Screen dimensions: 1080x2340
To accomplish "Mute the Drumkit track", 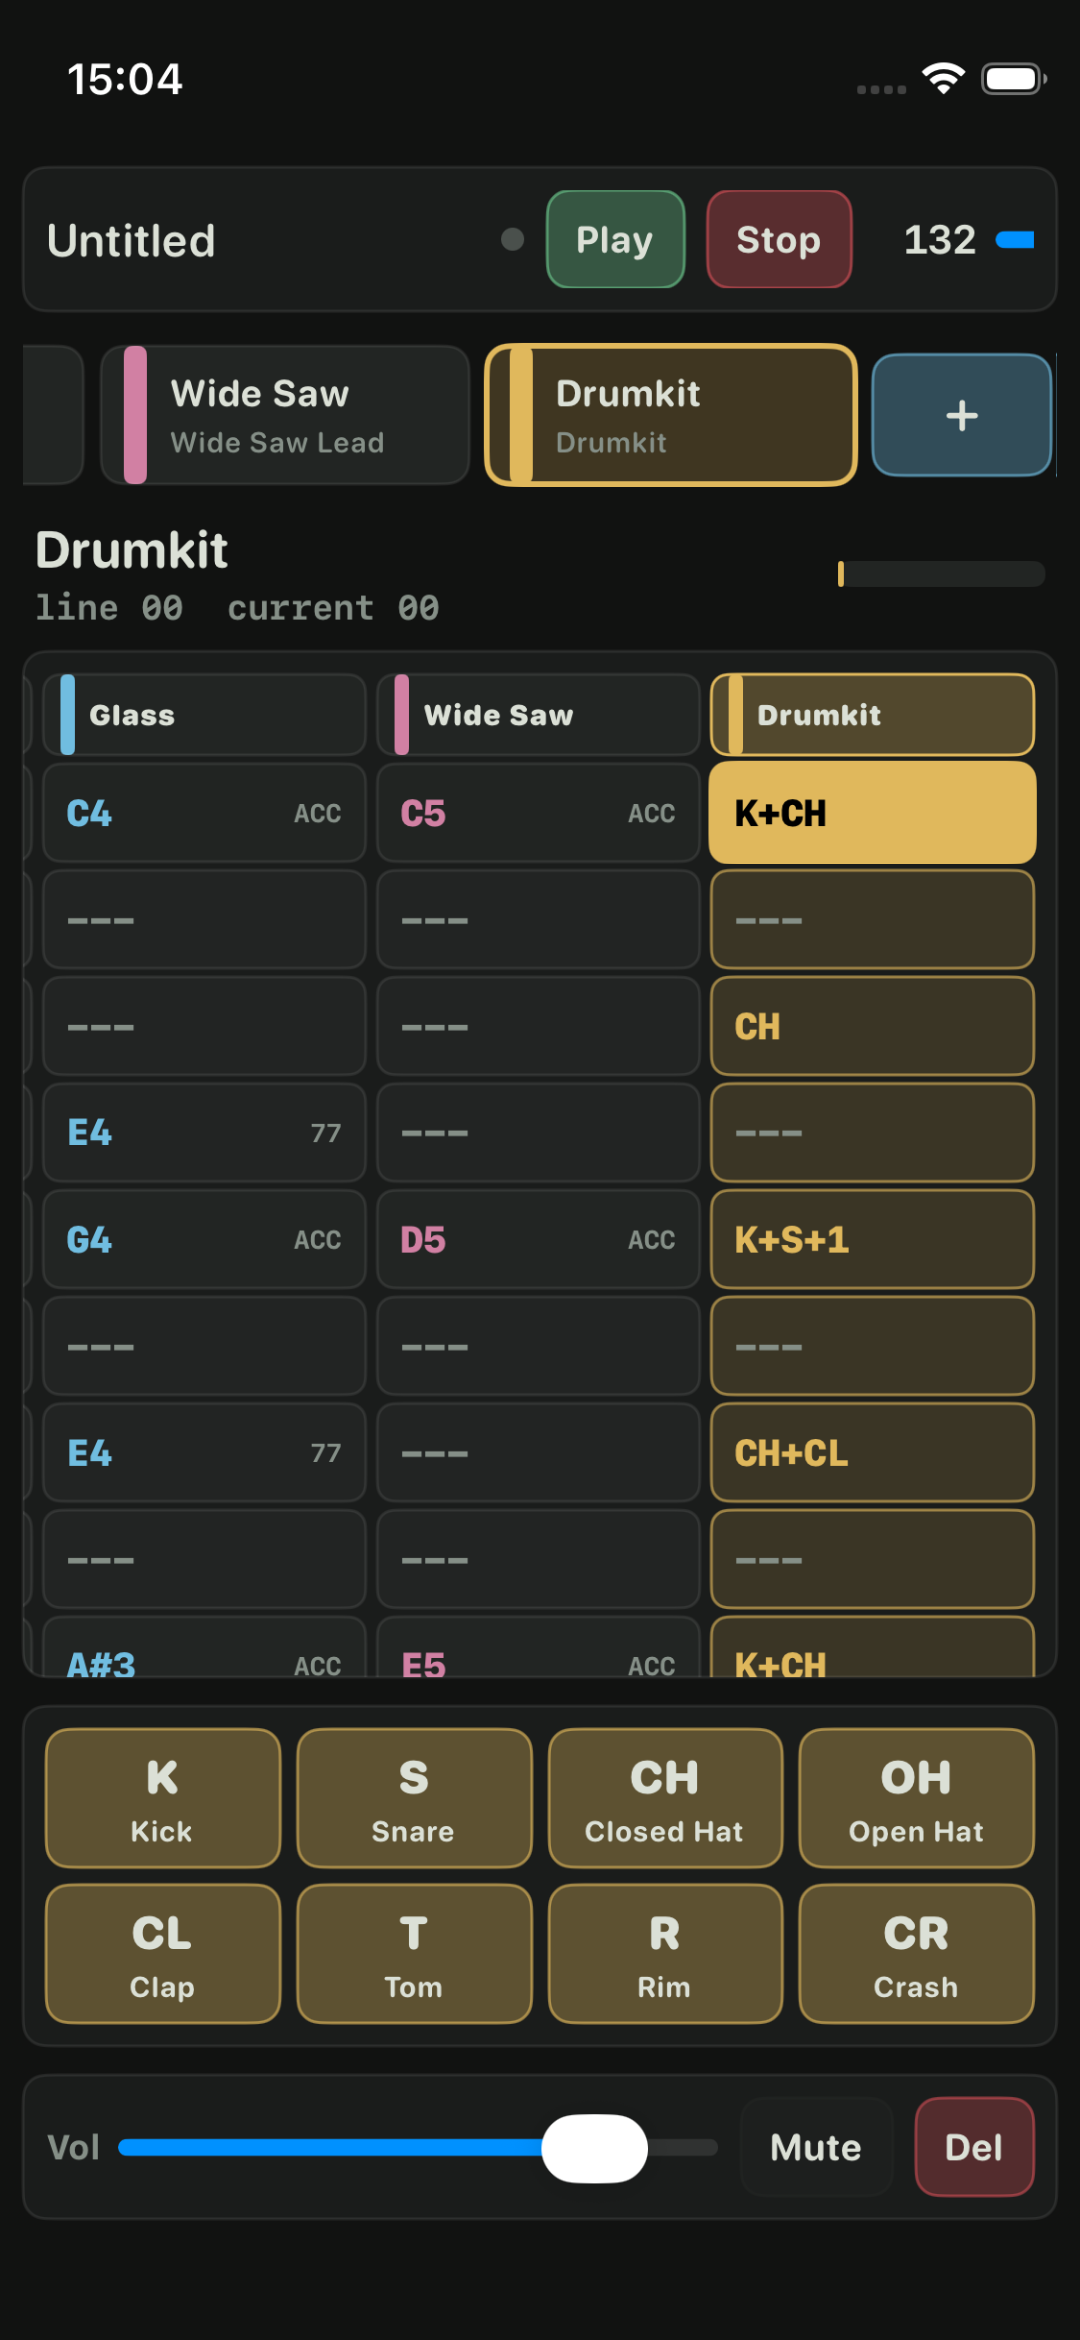I will click(815, 2147).
